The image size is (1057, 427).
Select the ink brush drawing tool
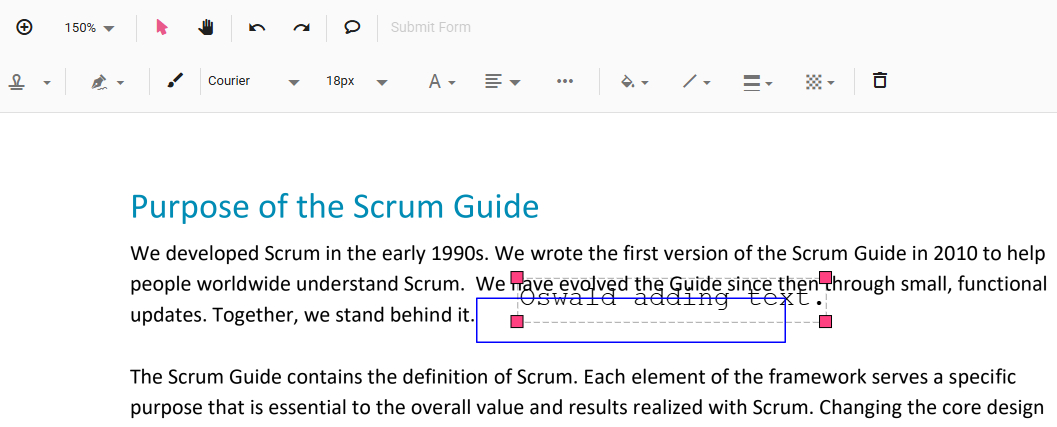(x=175, y=81)
